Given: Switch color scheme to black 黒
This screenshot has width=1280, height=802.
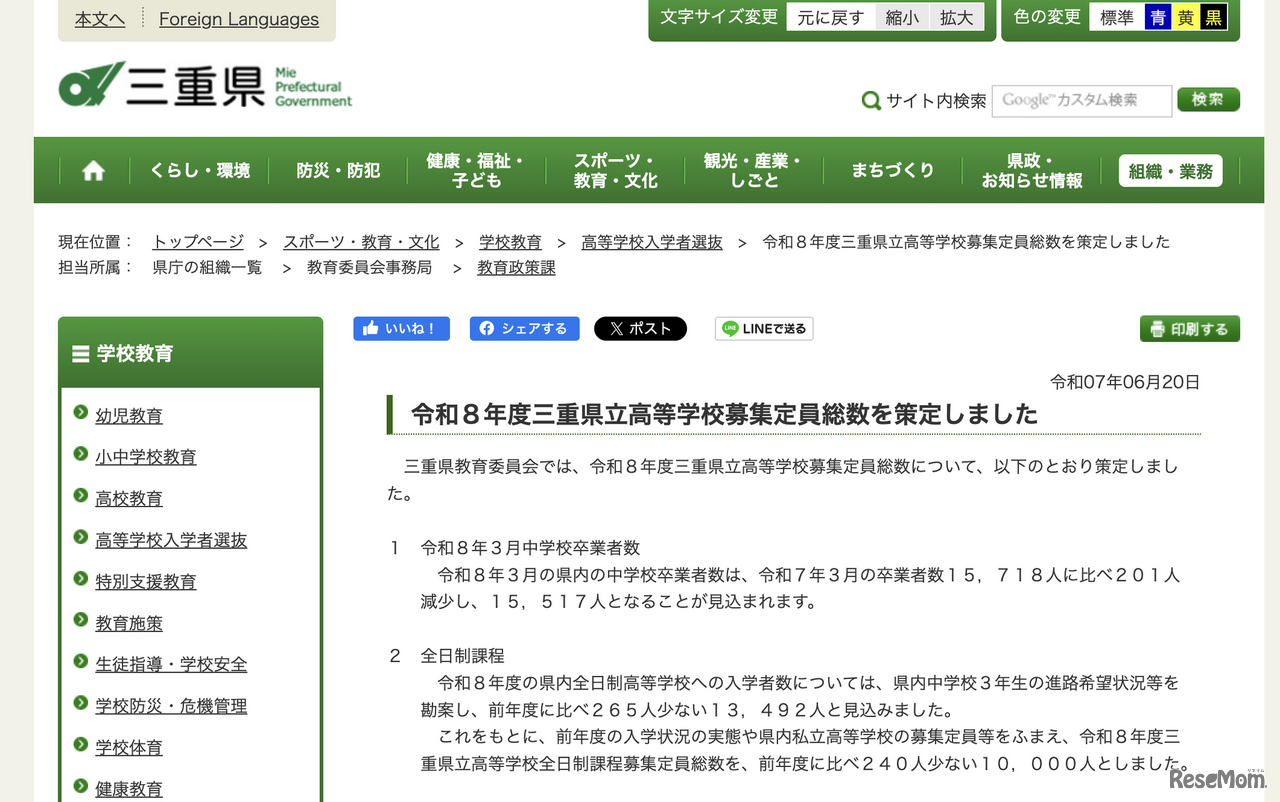Looking at the screenshot, I should (1214, 17).
